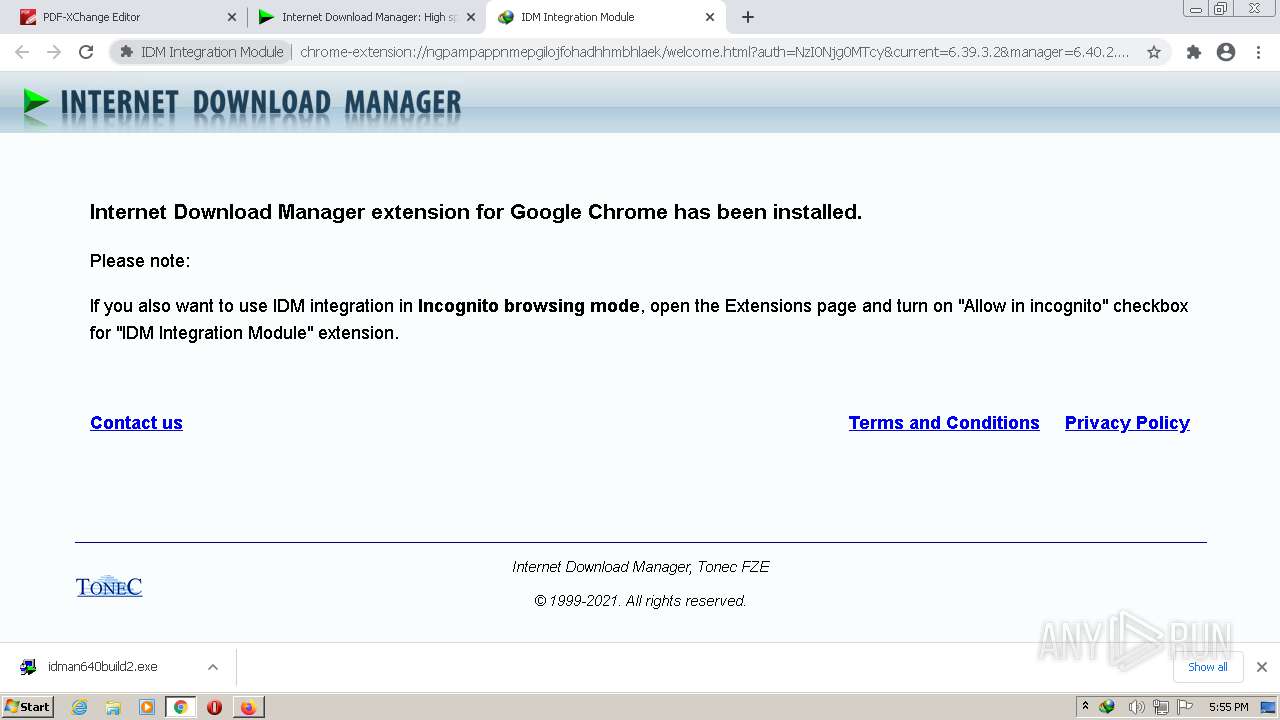Viewport: 1280px width, 720px height.
Task: Click the '© 1999-2021. All rights reserved.' text
Action: click(640, 601)
